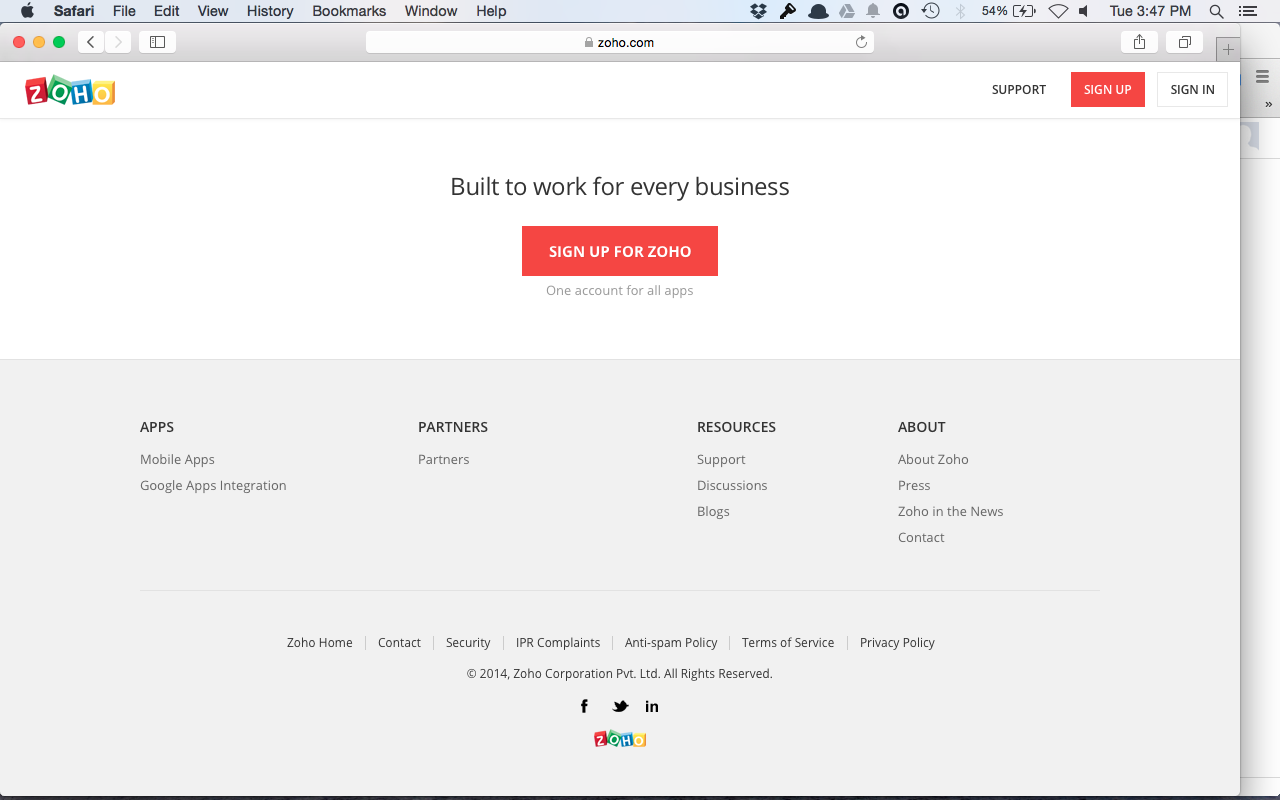This screenshot has height=800, width=1280.
Task: Open the History menu
Action: tap(270, 11)
